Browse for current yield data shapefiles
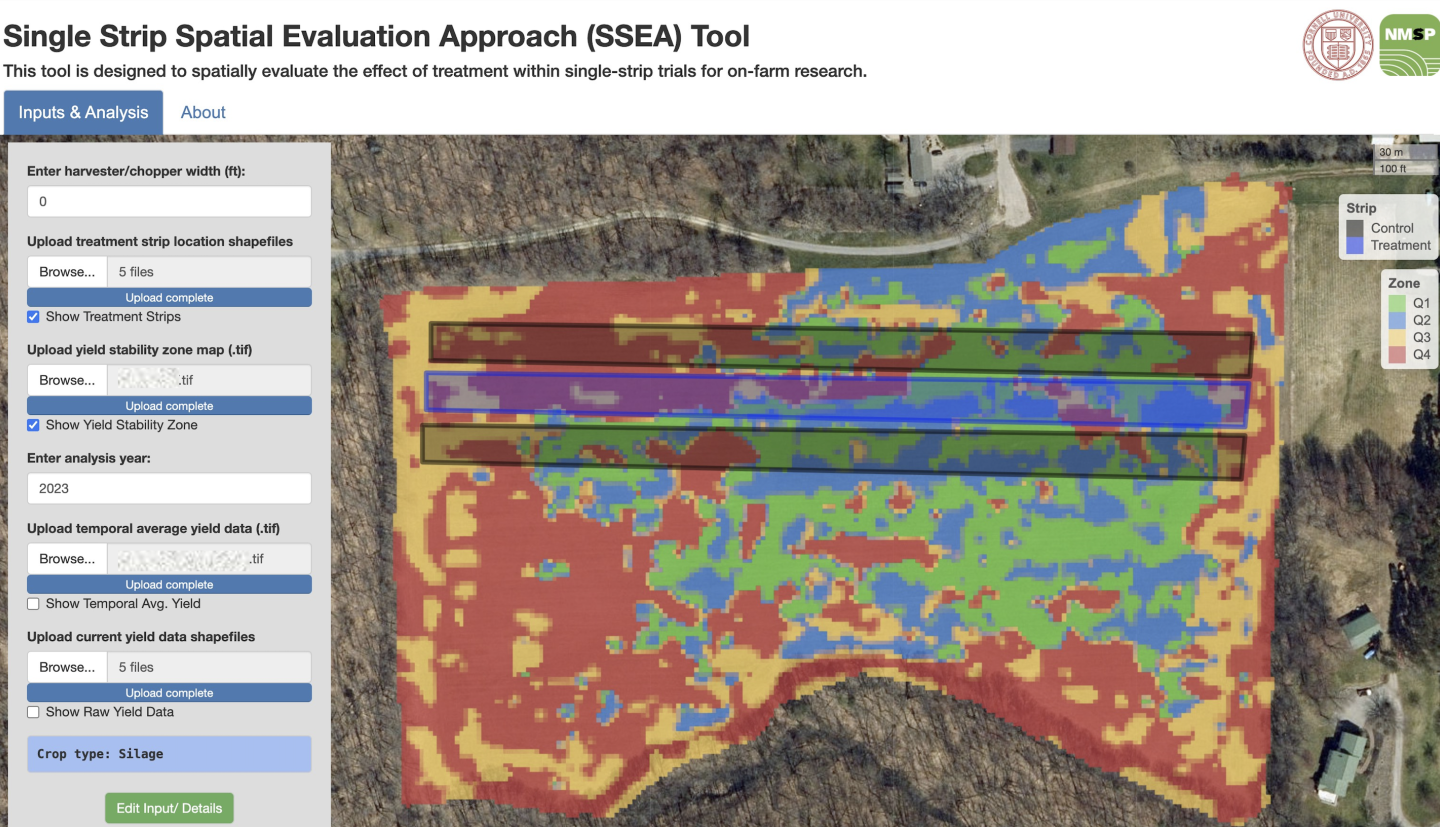Screen dimensions: 1440x827 click(x=67, y=667)
